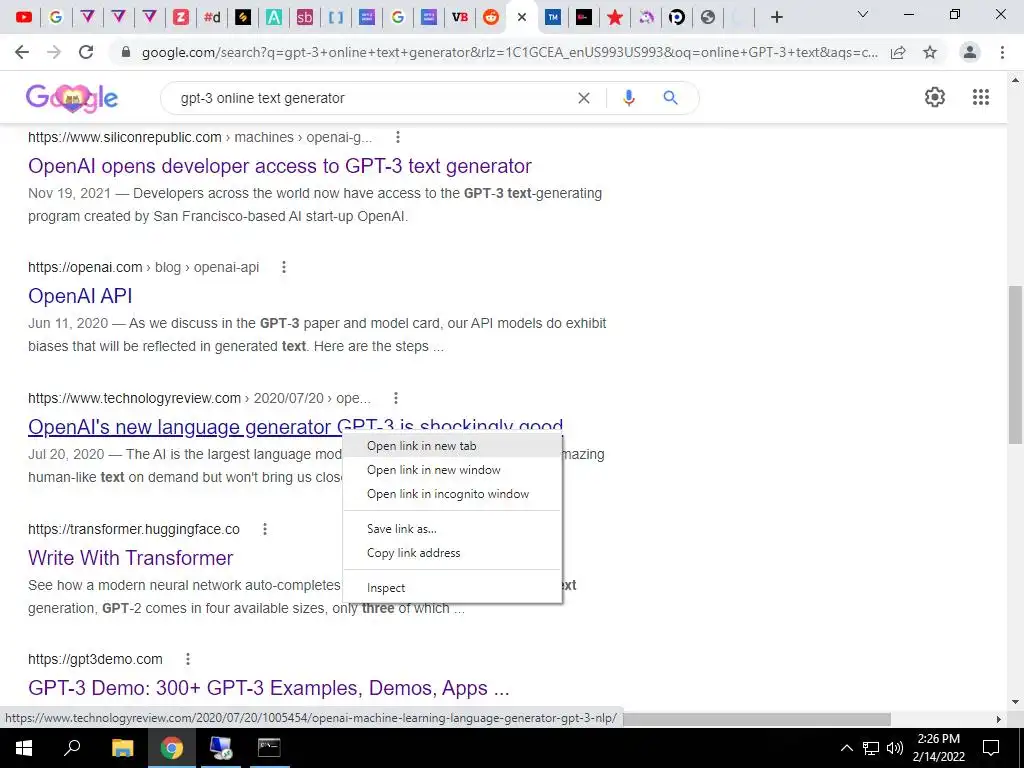This screenshot has width=1024, height=768.
Task: Open Google search settings gear
Action: click(x=935, y=97)
